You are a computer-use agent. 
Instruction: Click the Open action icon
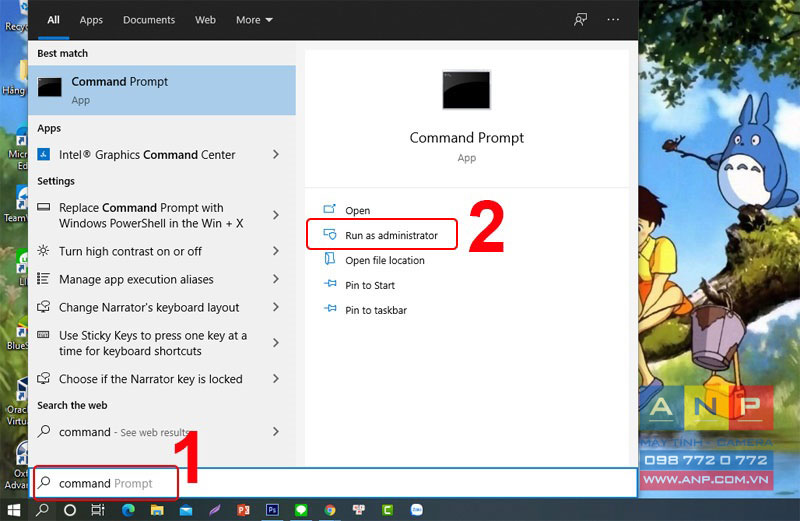pyautogui.click(x=330, y=209)
